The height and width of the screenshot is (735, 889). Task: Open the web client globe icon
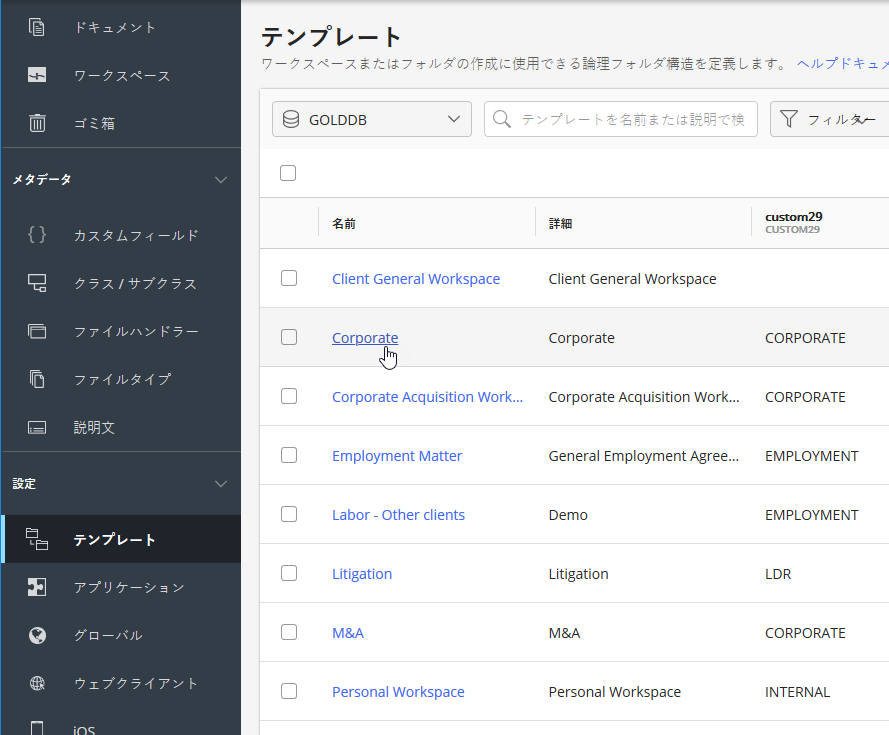[37, 683]
